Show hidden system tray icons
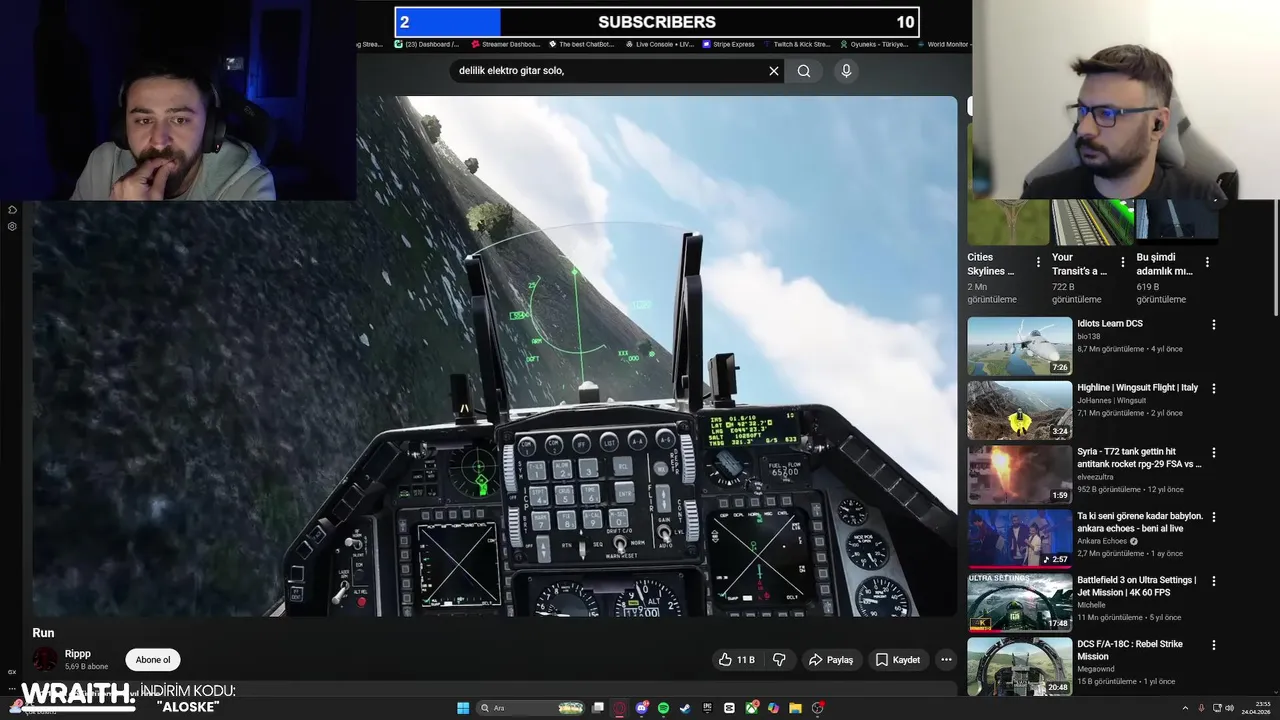1280x720 pixels. [x=1185, y=708]
